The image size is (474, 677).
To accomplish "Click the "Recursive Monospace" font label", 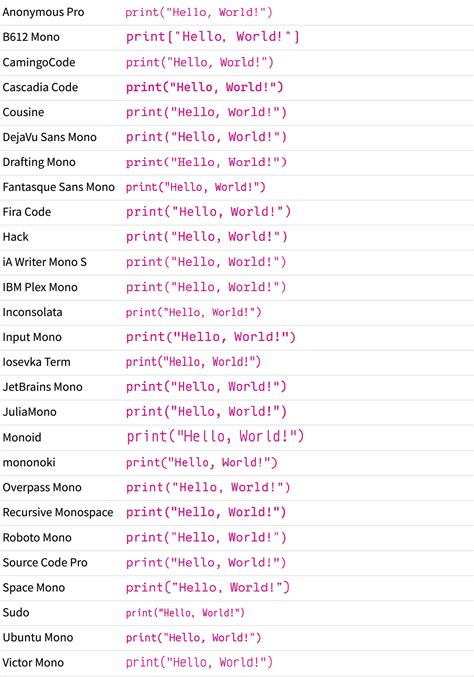I will [x=58, y=512].
